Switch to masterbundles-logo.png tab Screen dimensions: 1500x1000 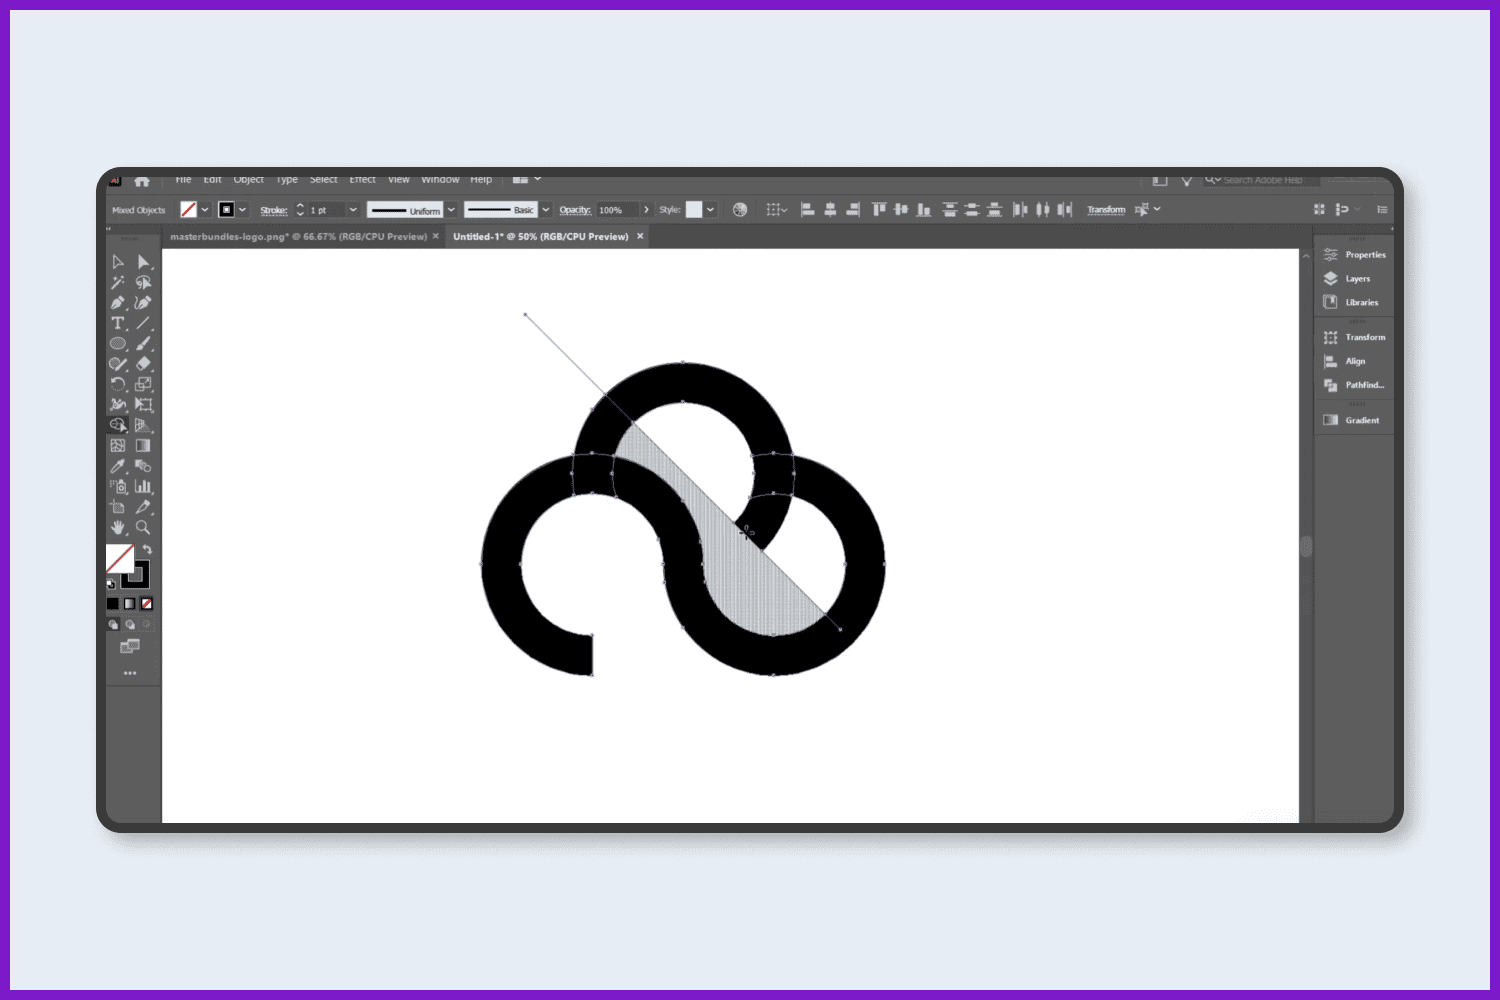pos(298,237)
